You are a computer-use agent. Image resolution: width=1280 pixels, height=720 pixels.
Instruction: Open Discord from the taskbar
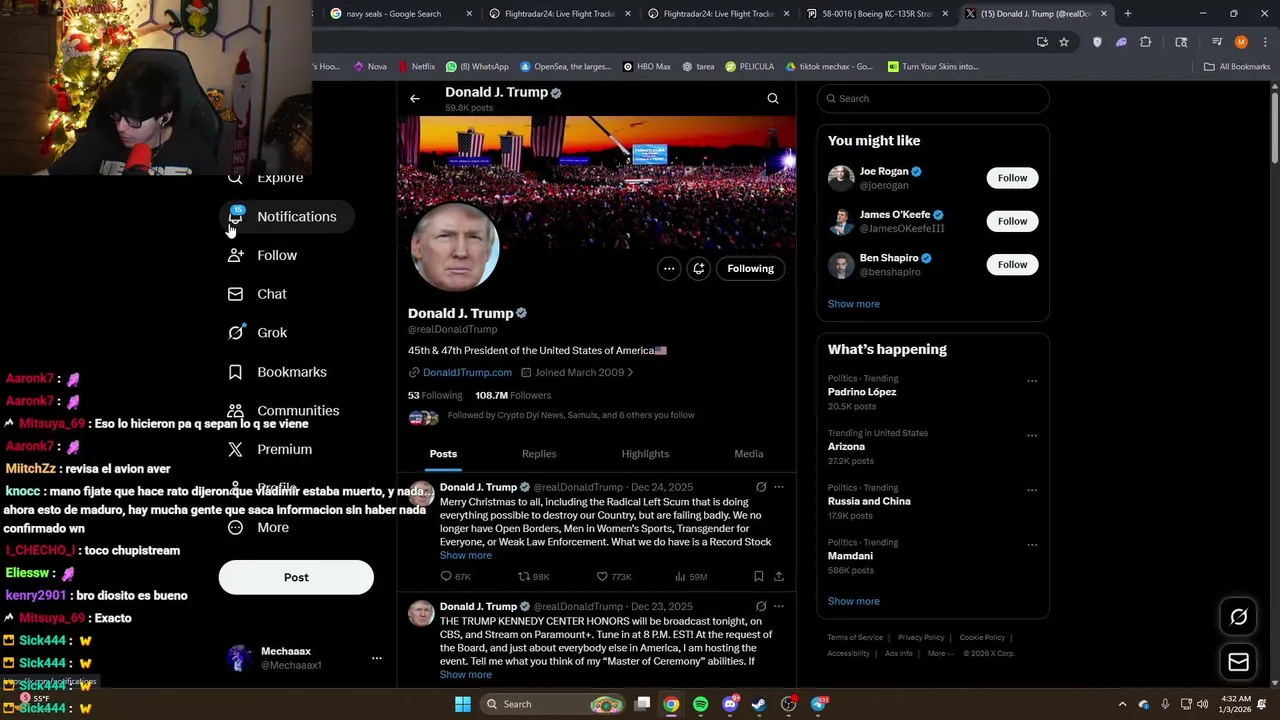click(x=730, y=704)
